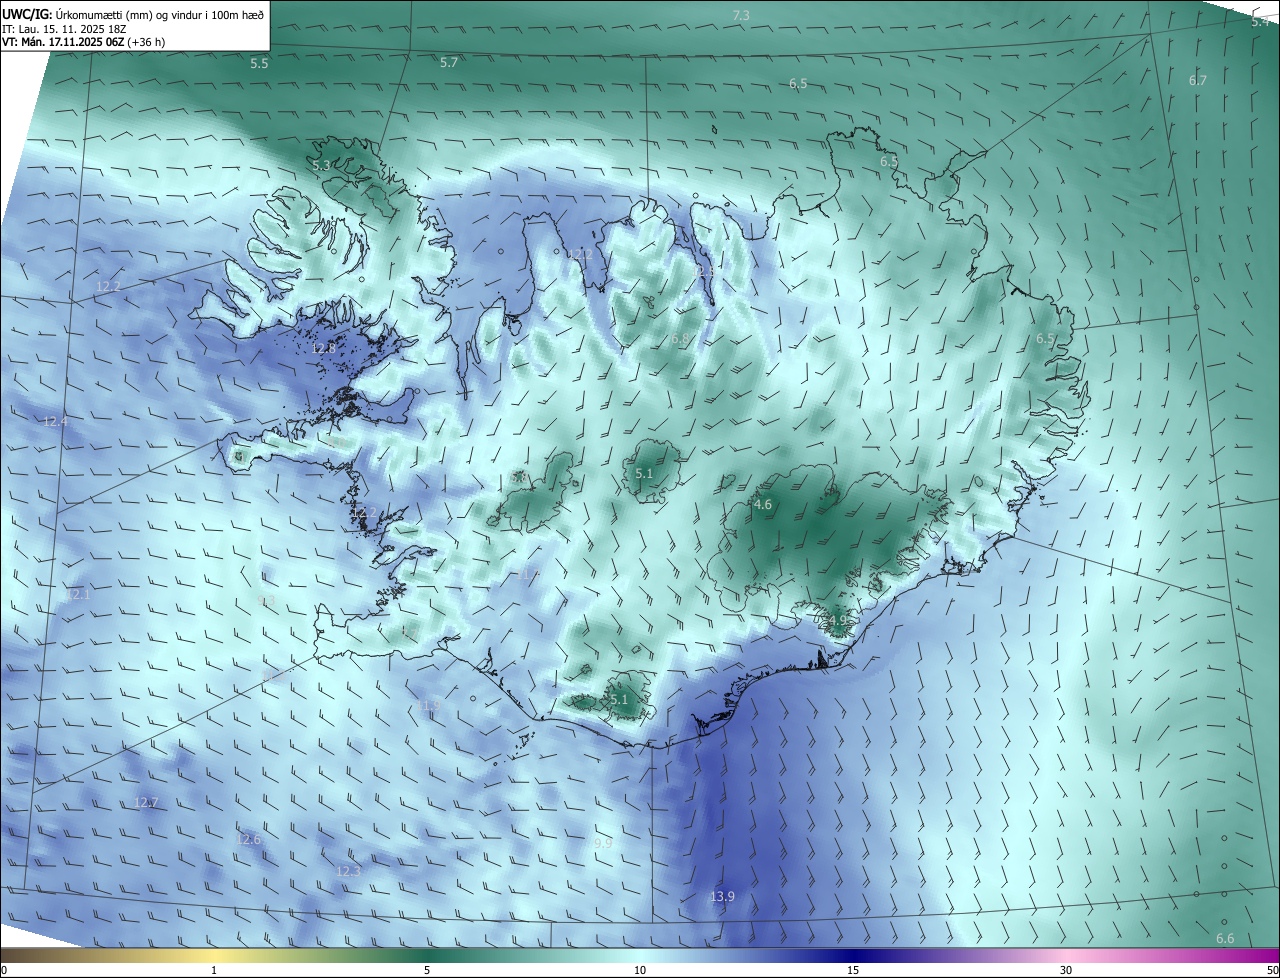Click the '5.1' value on Hofsjökull glacier
Image resolution: width=1280 pixels, height=978 pixels.
tap(644, 473)
